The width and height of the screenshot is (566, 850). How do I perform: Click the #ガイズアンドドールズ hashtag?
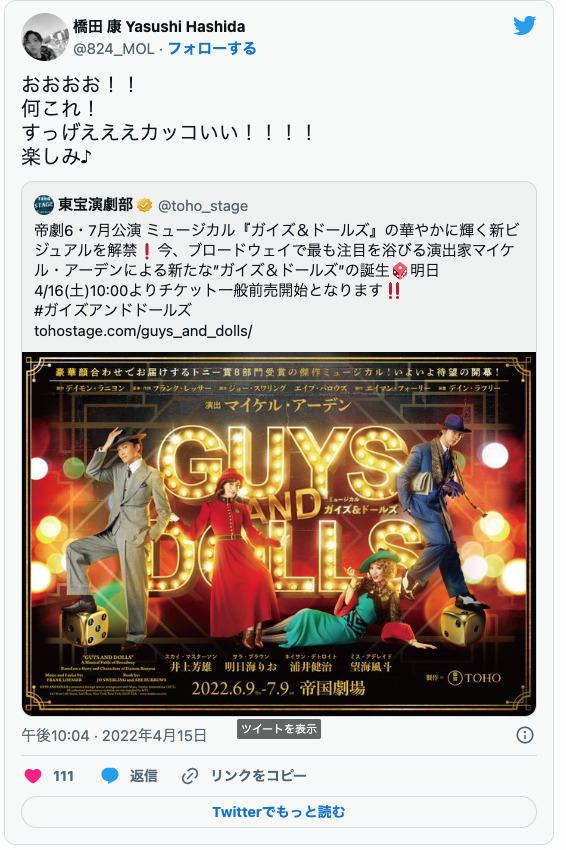(113, 310)
